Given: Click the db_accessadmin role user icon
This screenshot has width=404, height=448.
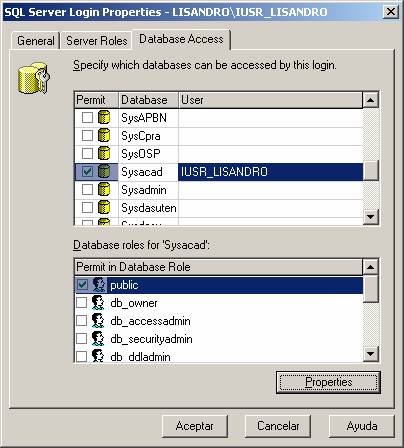Looking at the screenshot, I should (x=98, y=321).
